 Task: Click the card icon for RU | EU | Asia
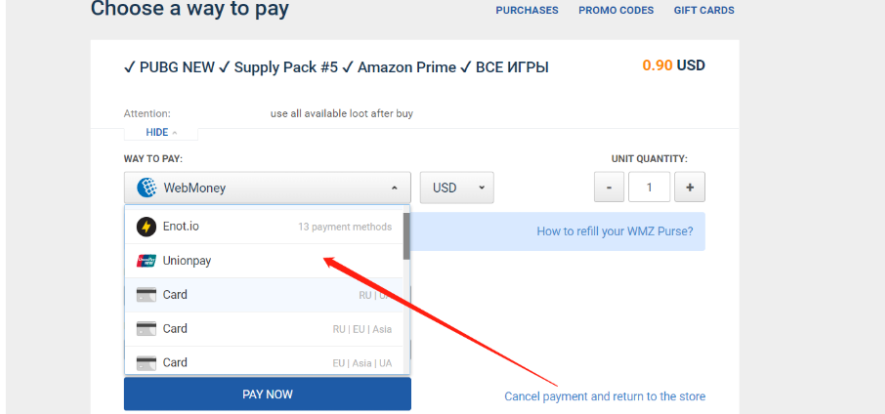click(x=146, y=329)
